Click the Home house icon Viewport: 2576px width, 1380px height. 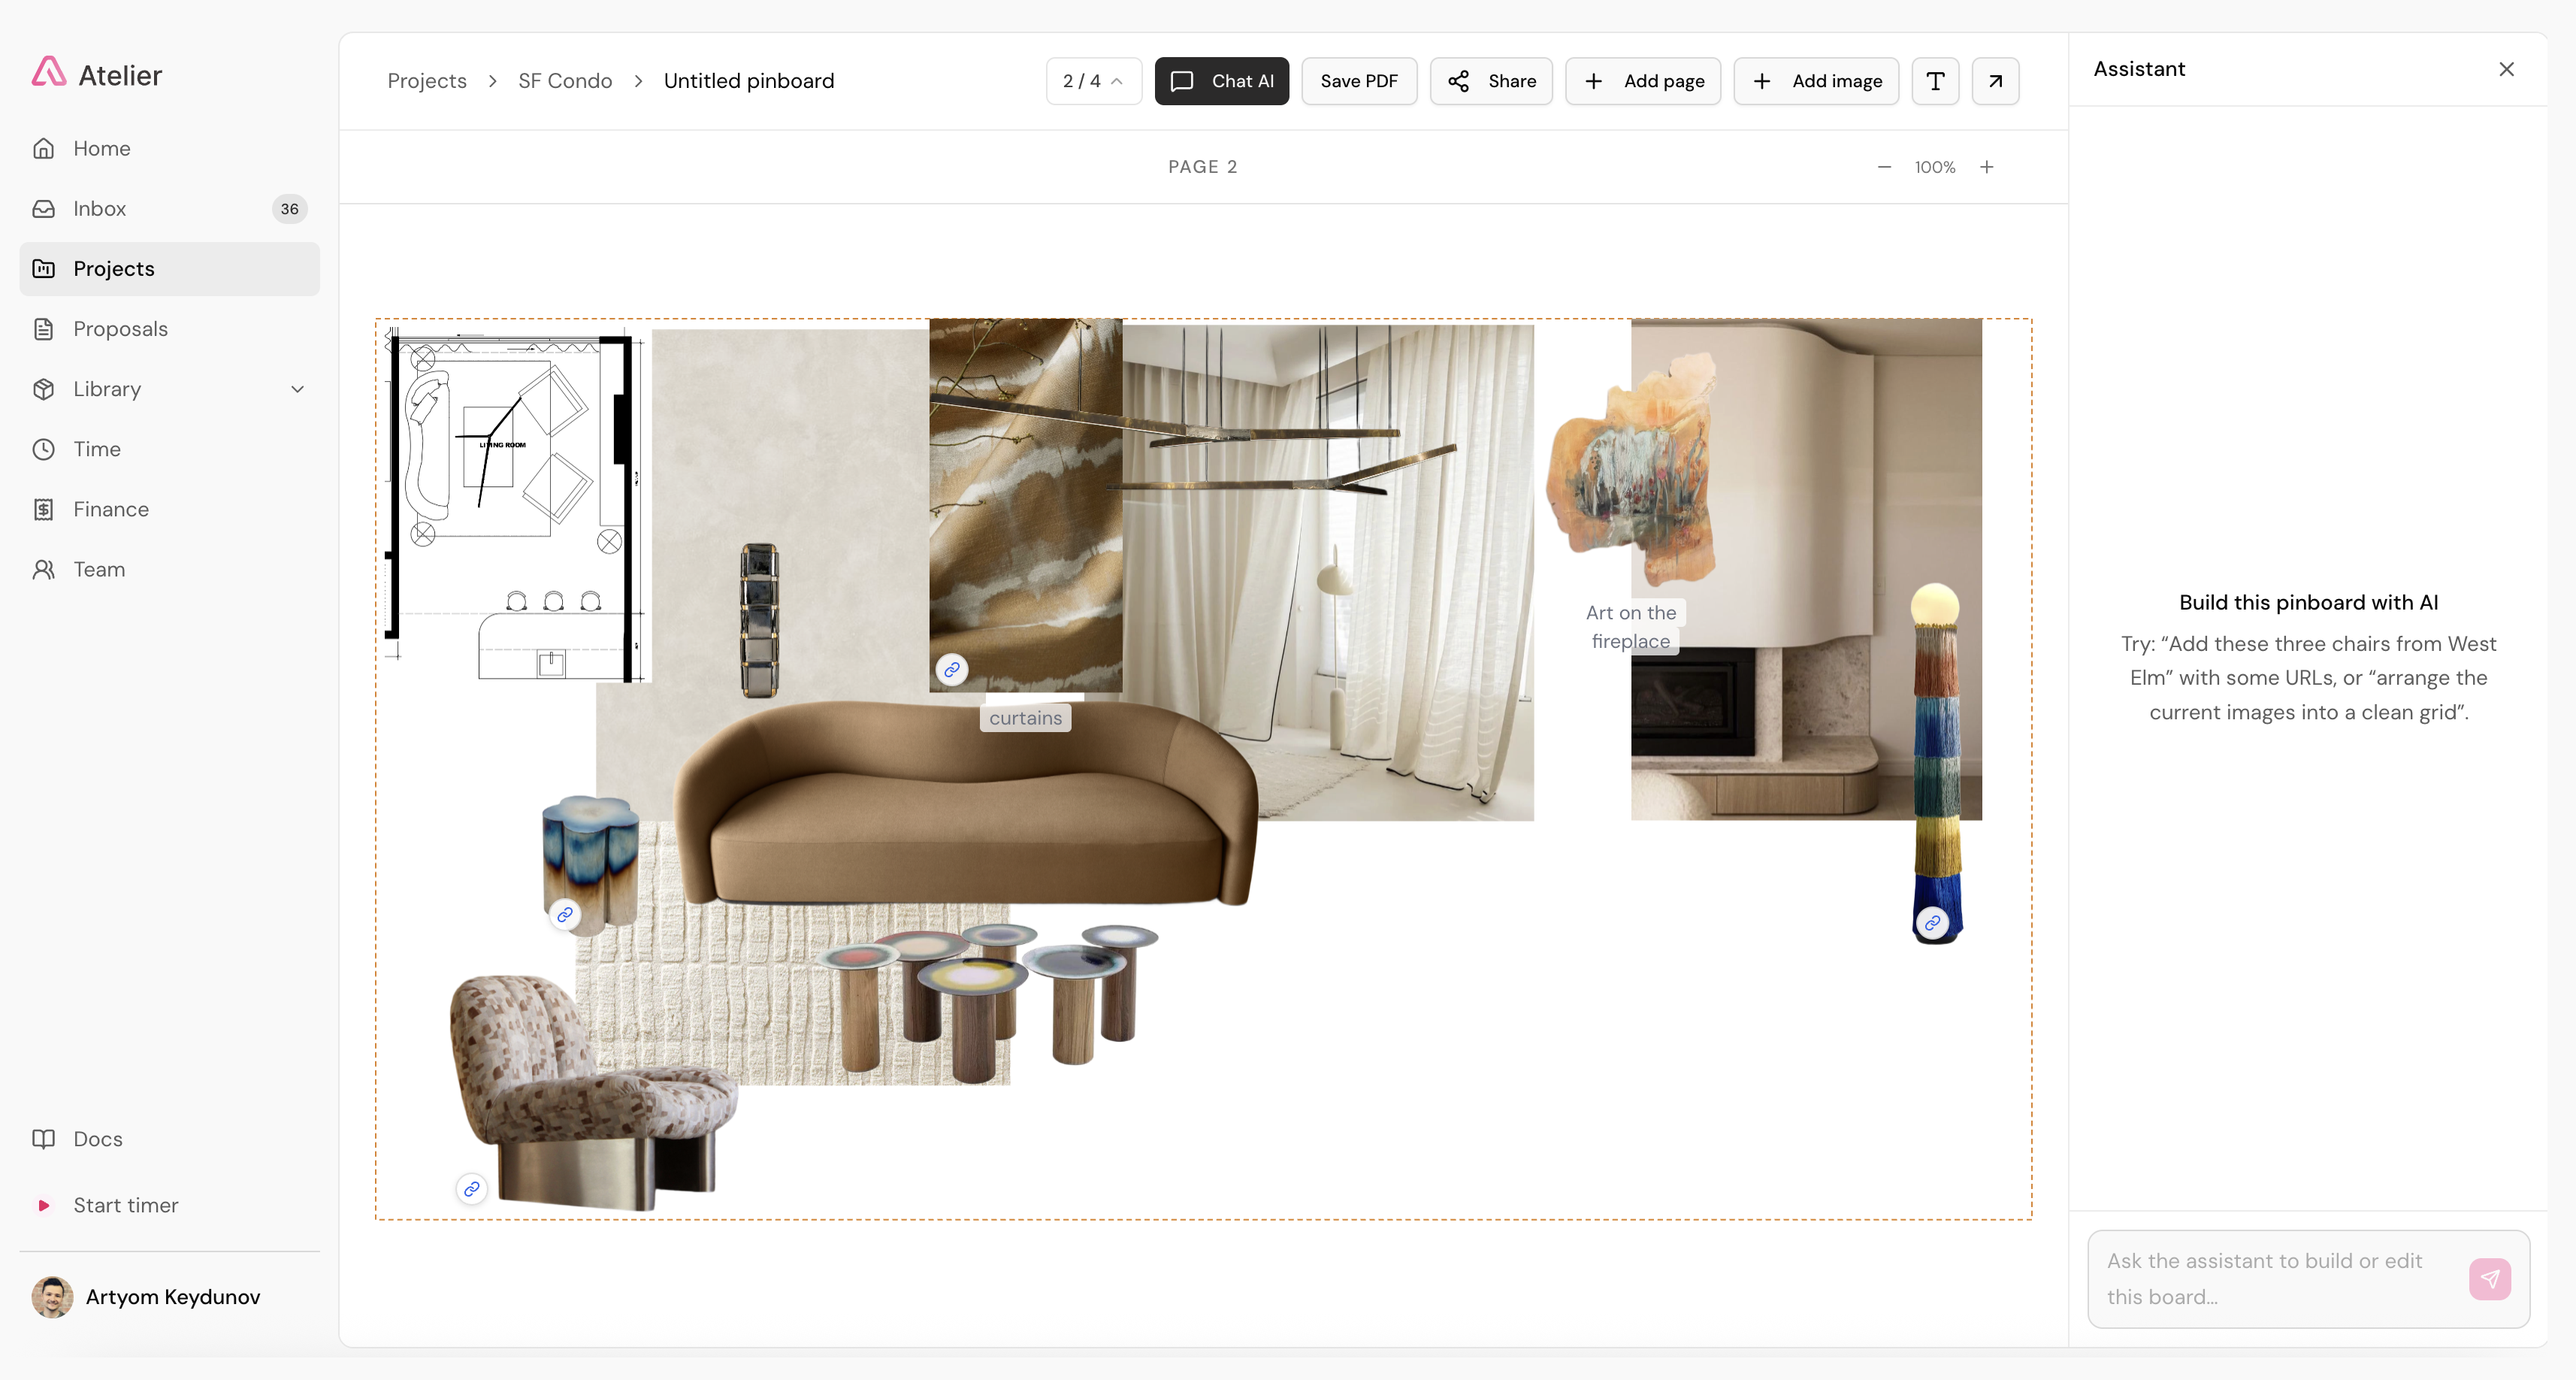click(43, 148)
